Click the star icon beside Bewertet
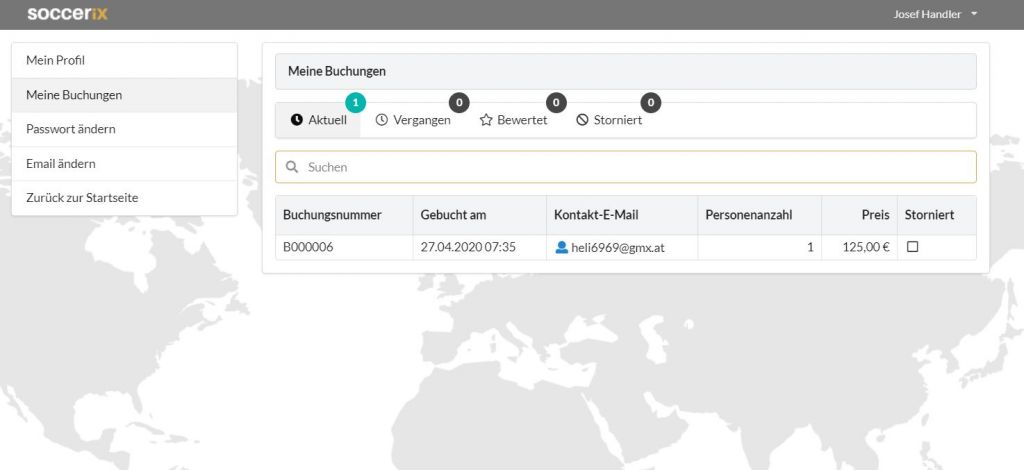The image size is (1024, 470). (486, 120)
